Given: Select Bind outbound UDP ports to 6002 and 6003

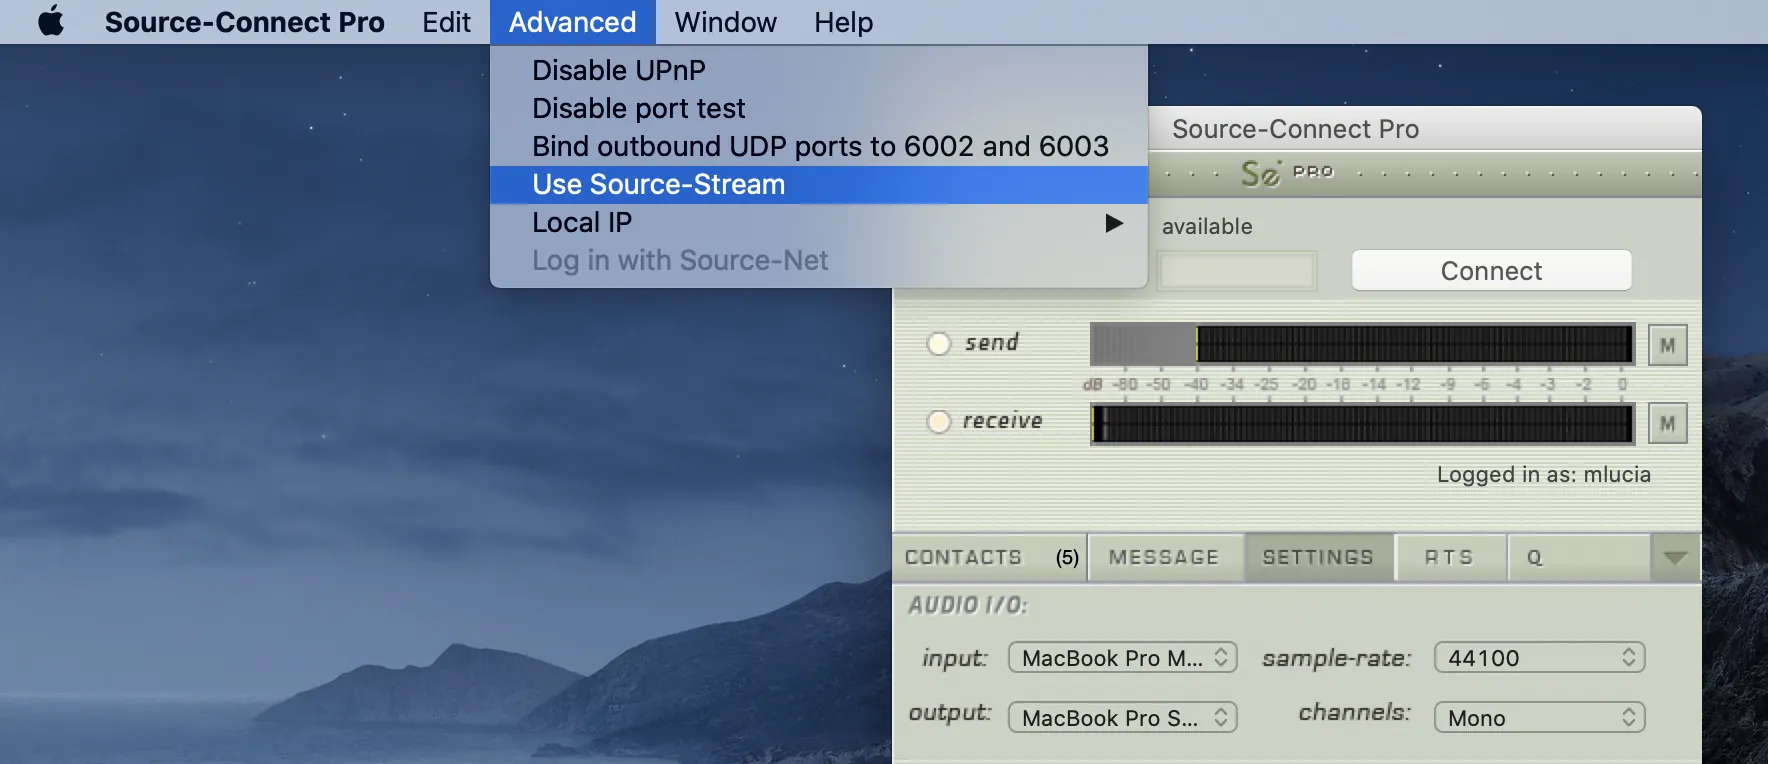Looking at the screenshot, I should point(818,146).
